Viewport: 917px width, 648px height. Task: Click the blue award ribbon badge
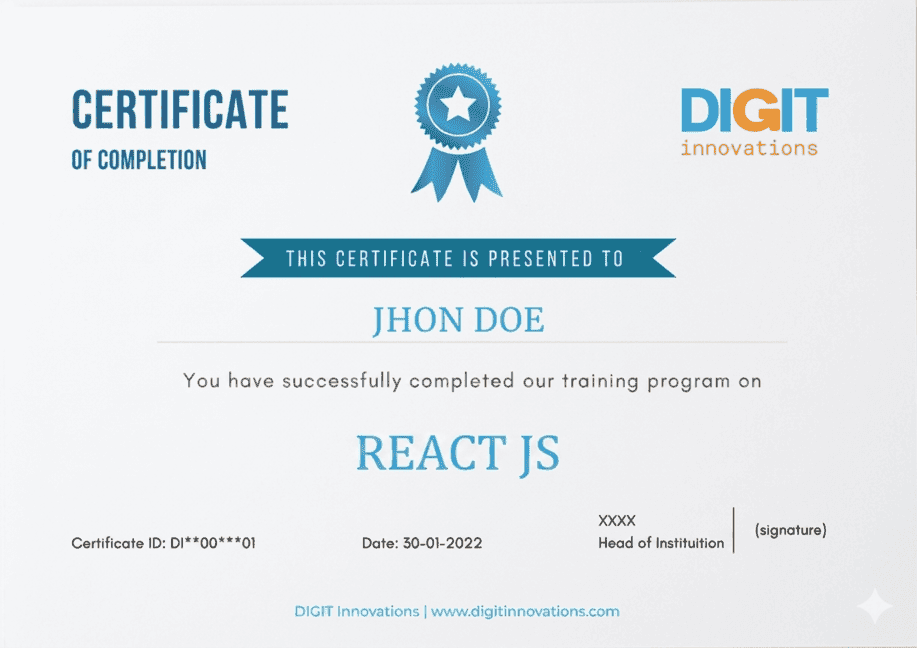[x=457, y=132]
